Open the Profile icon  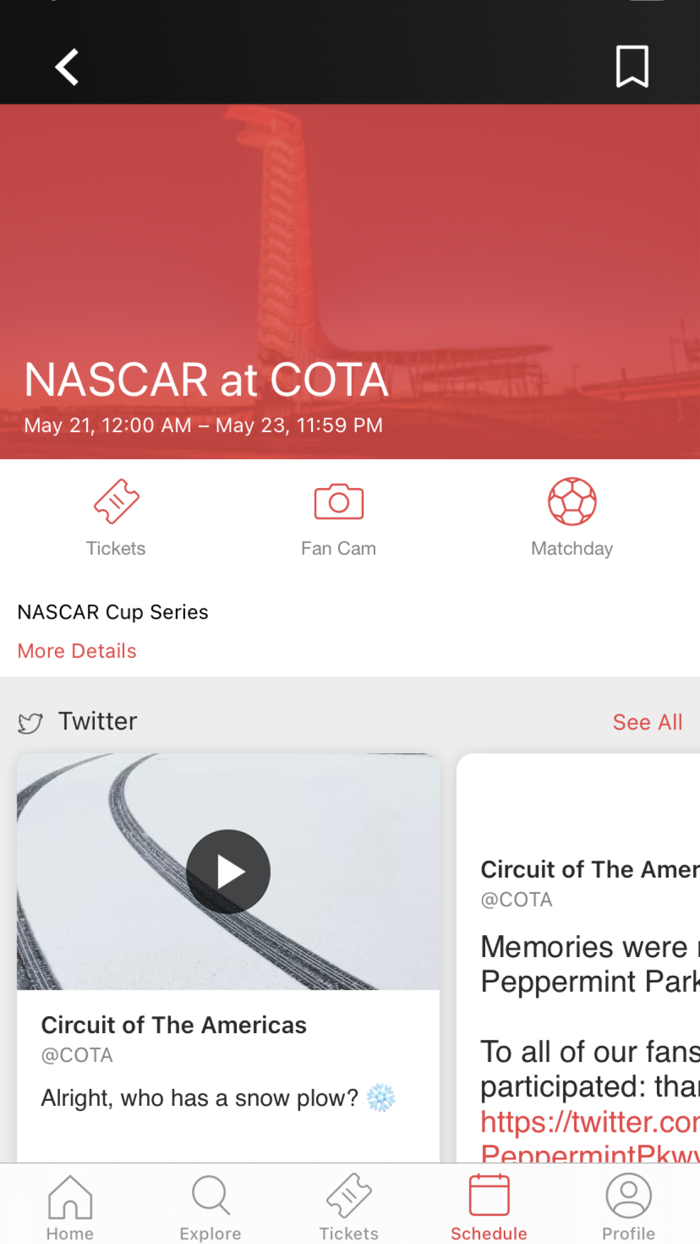click(x=628, y=1195)
